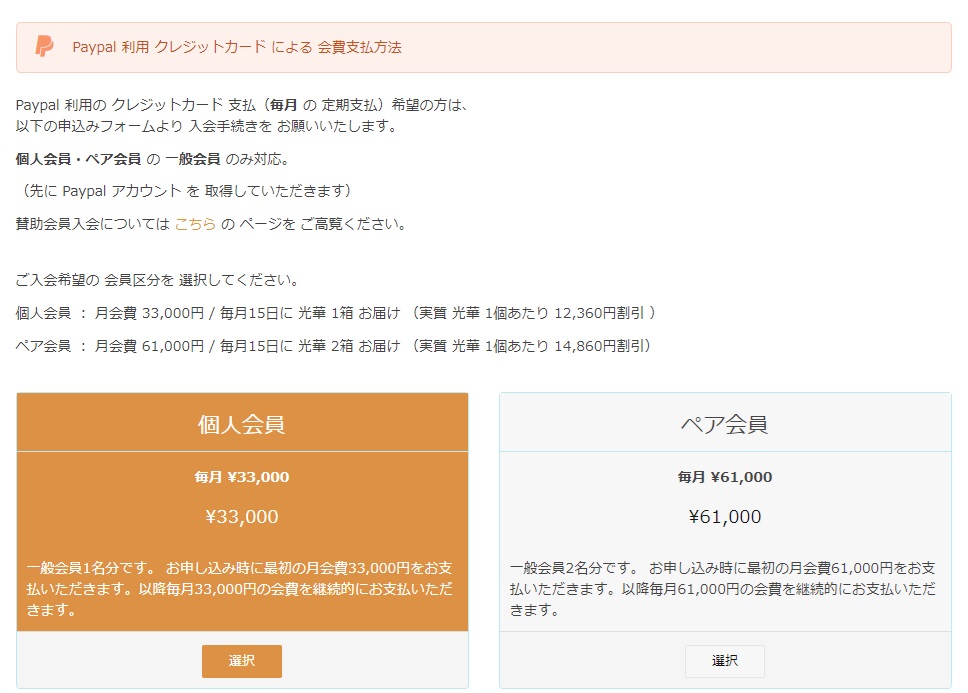Click the large ¥61,000 price
968x693 pixels.
tap(724, 517)
